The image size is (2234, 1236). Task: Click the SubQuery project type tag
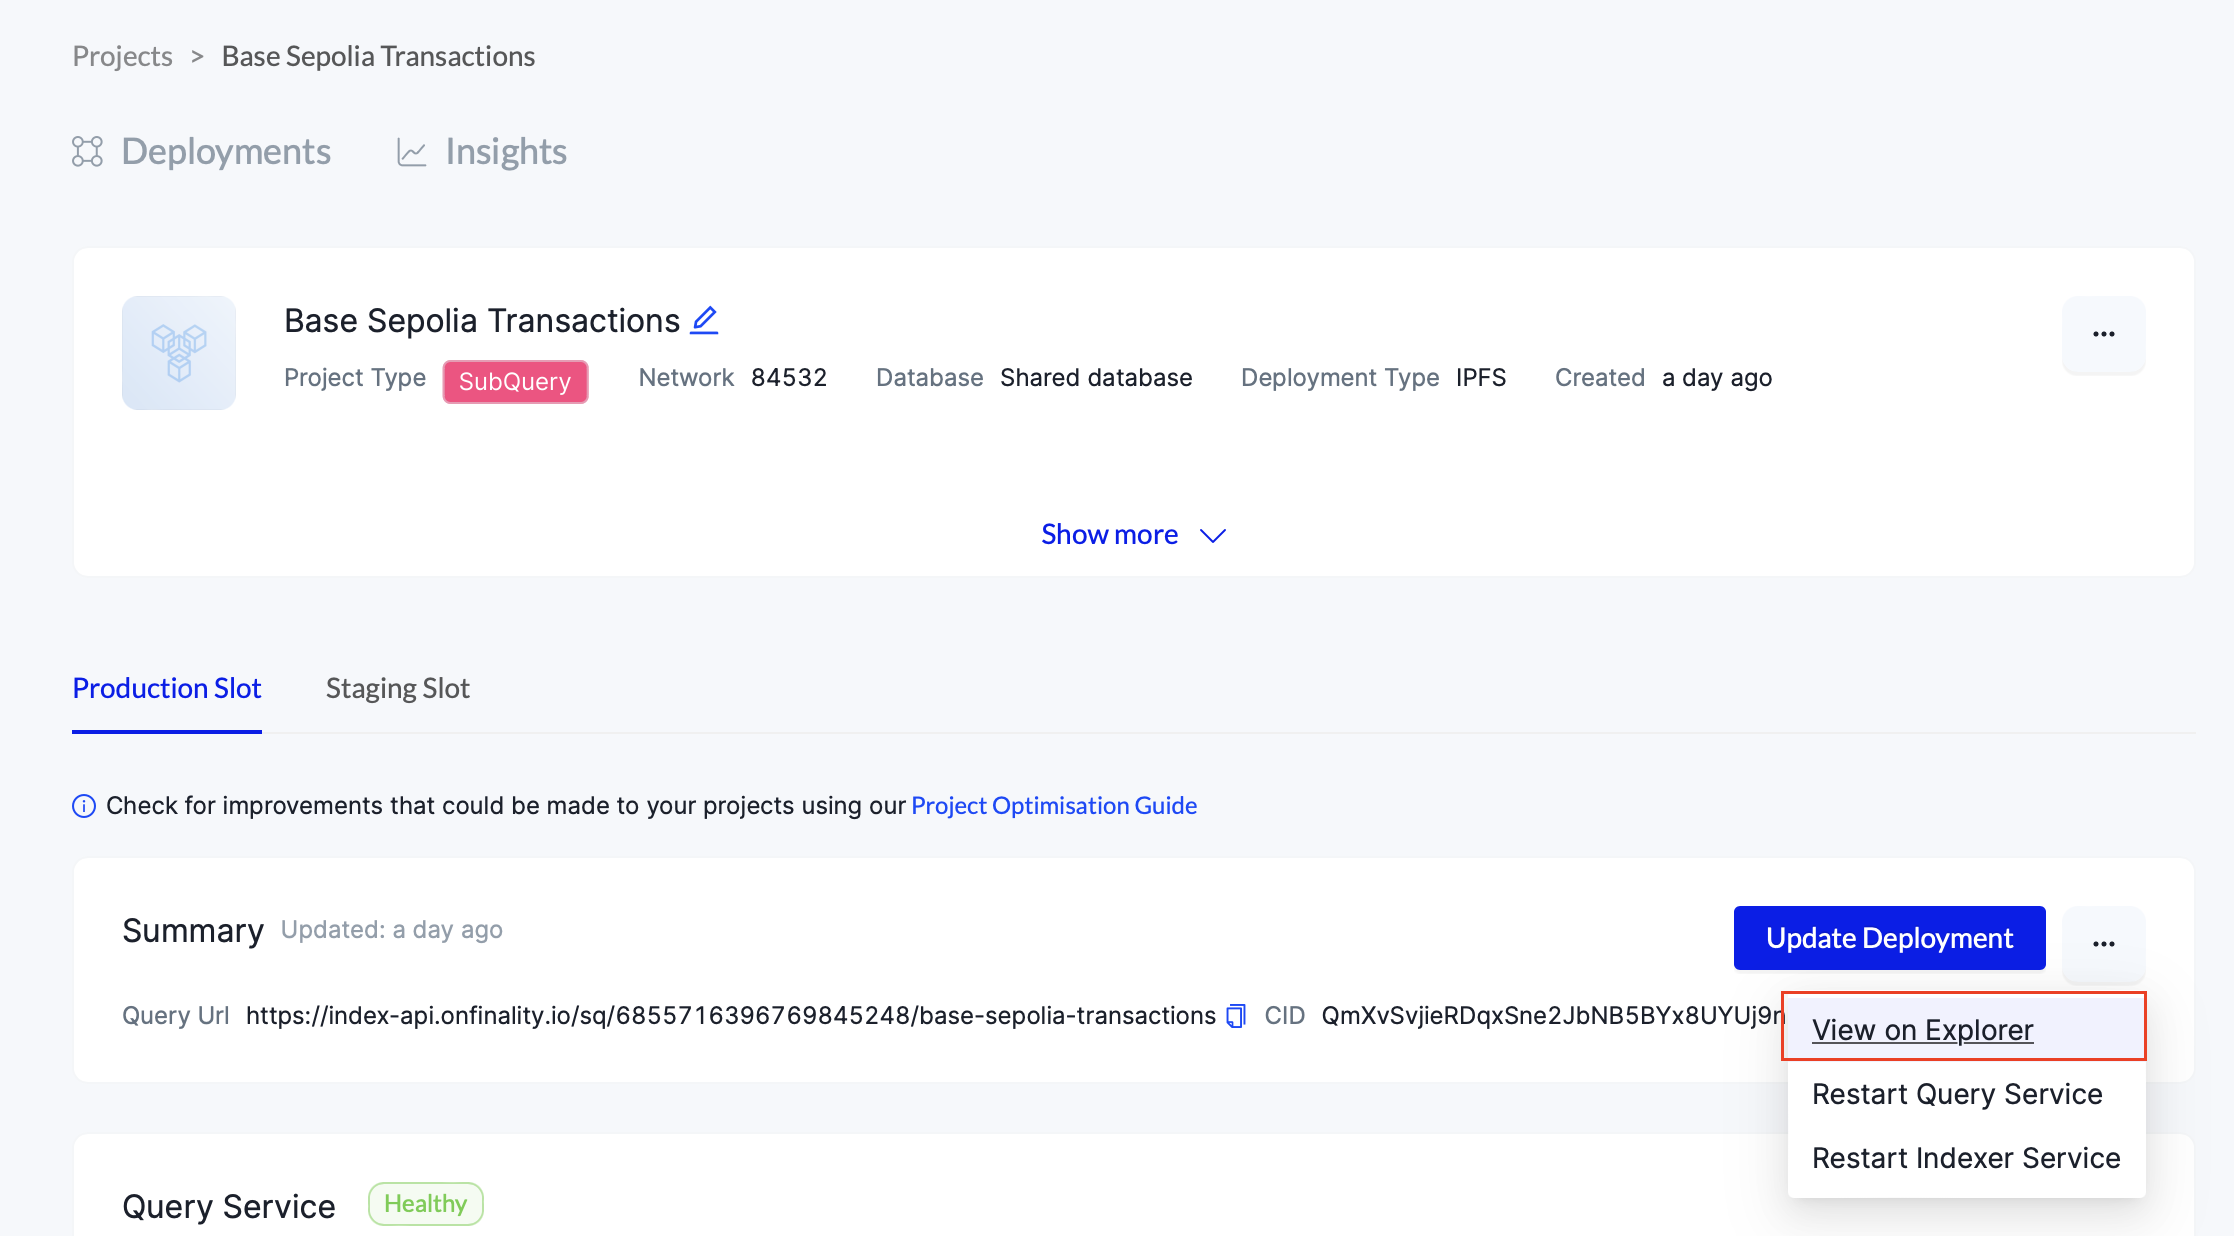515,381
